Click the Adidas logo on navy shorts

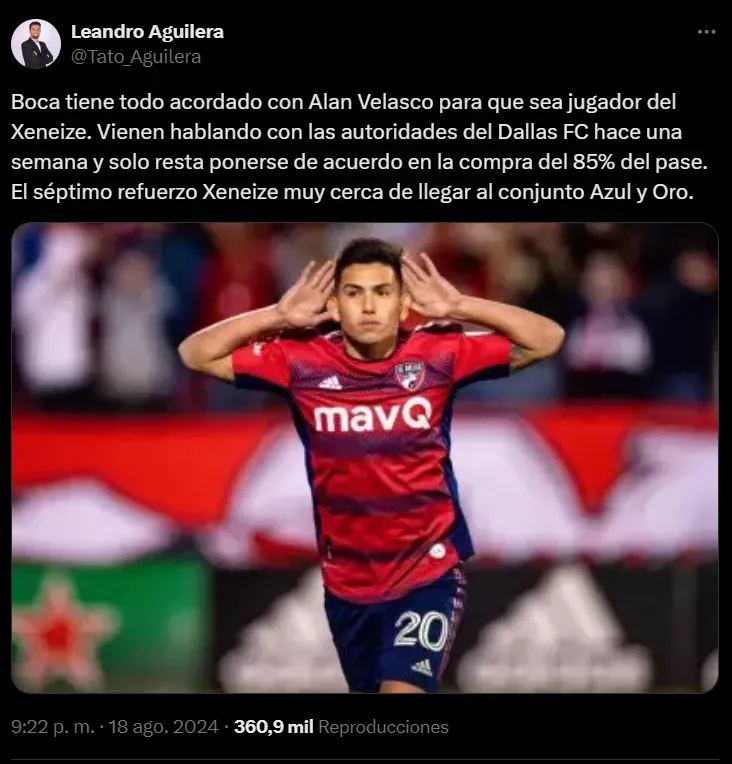422,667
